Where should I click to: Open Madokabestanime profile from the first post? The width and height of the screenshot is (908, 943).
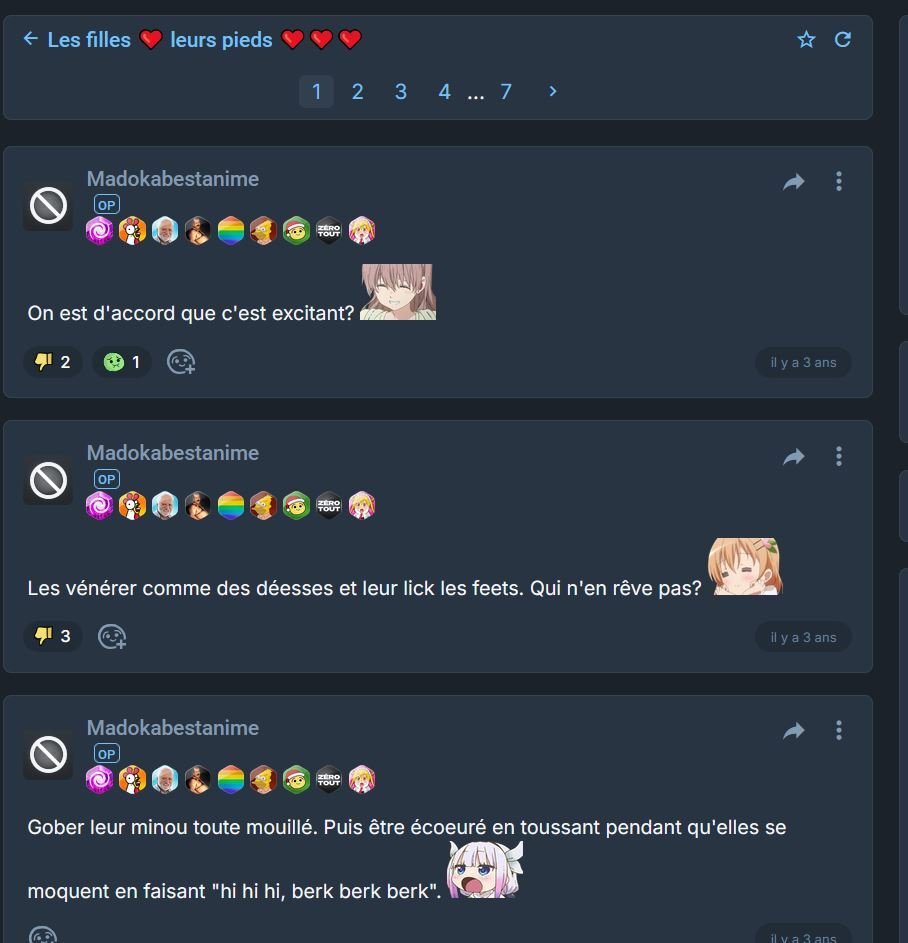(173, 179)
